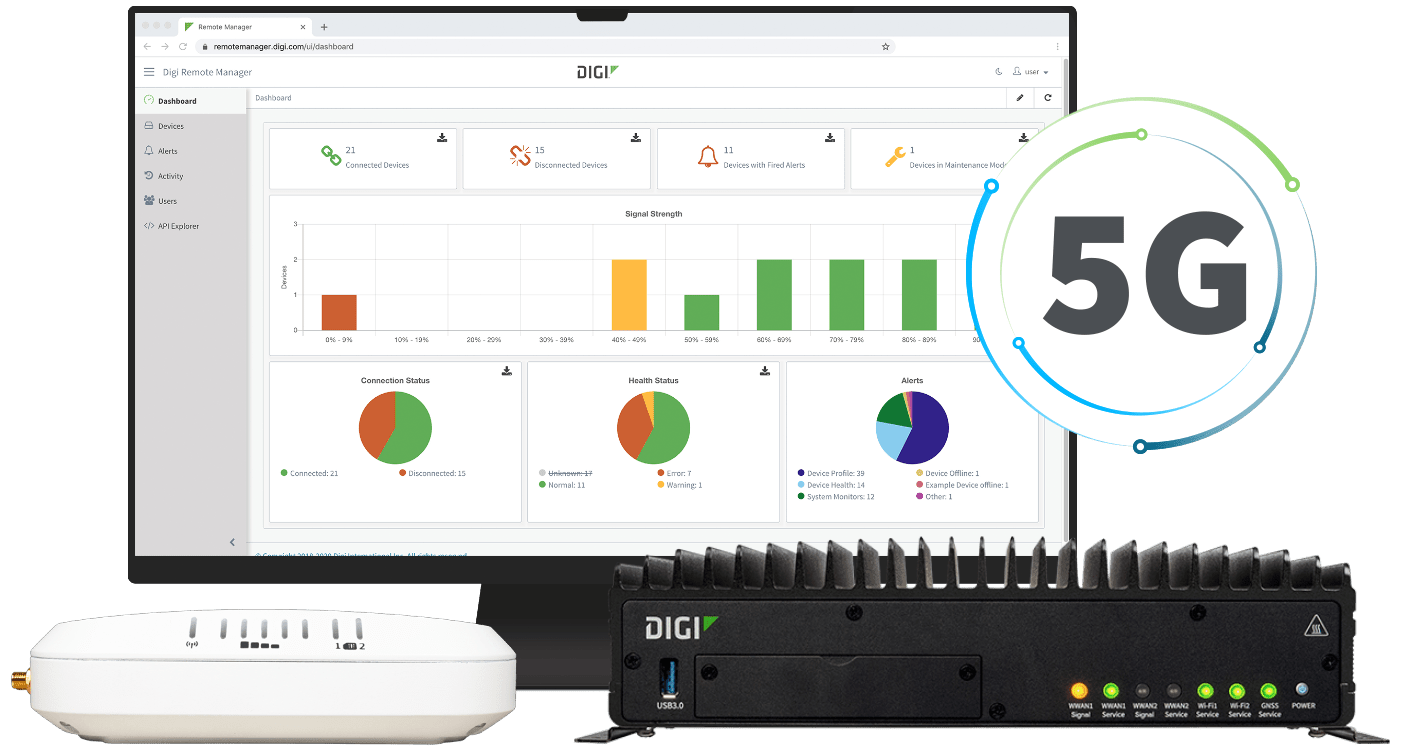Screen dimensions: 1407x755
Task: Click the edit dashboard pencil icon
Action: (x=1020, y=98)
